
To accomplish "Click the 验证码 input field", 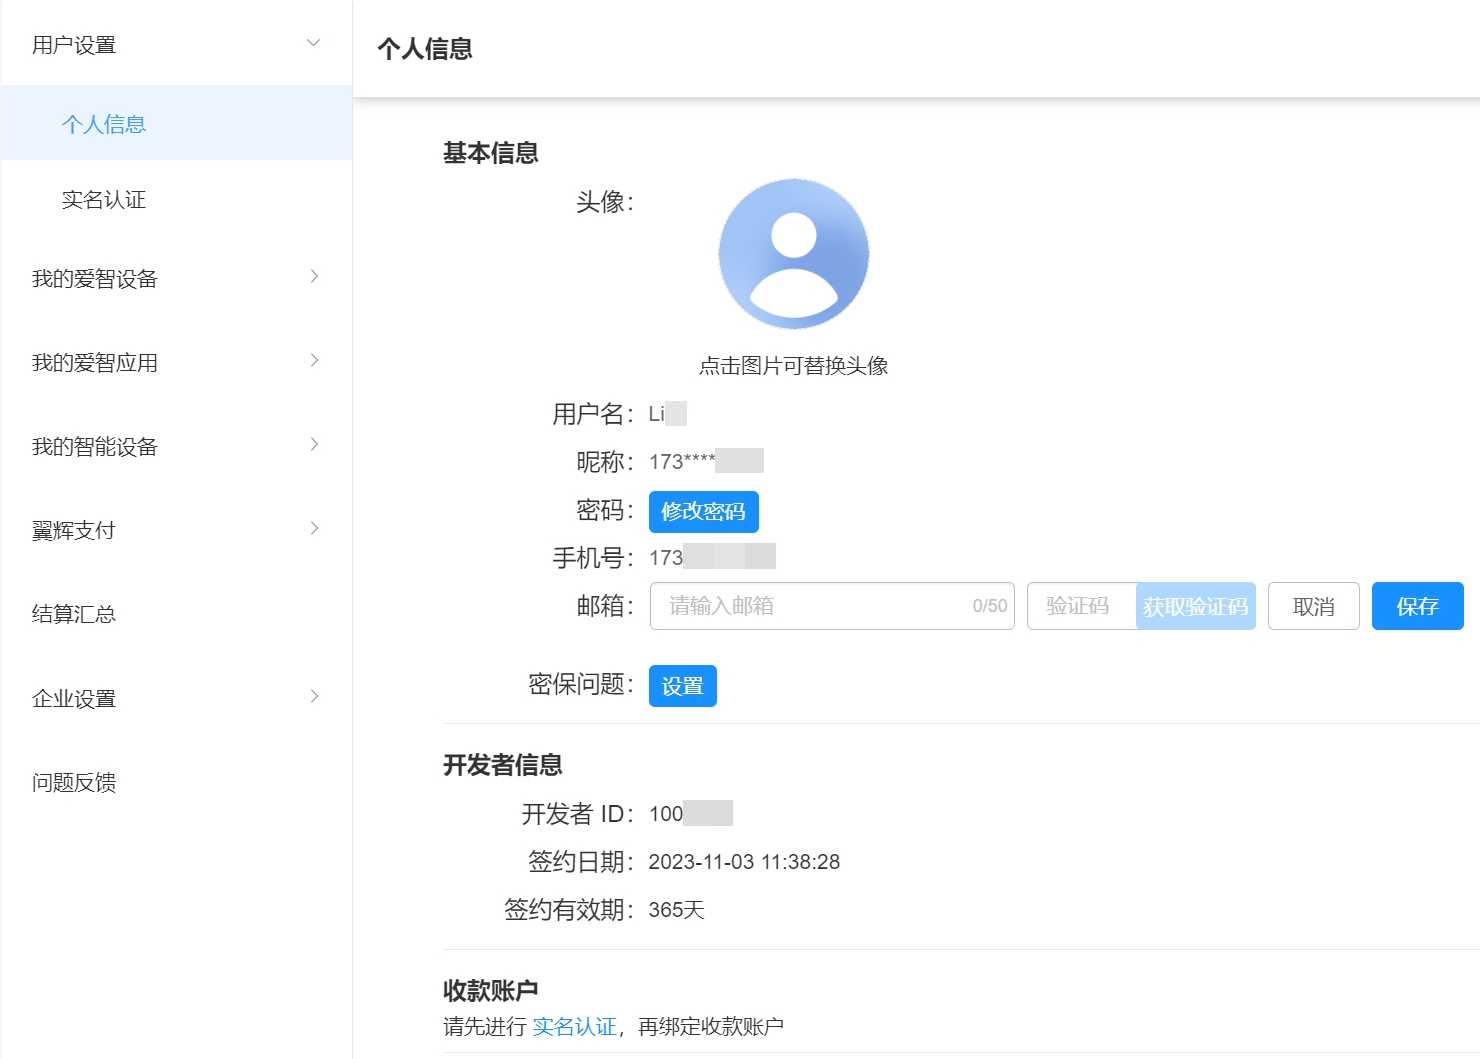I will (1080, 605).
